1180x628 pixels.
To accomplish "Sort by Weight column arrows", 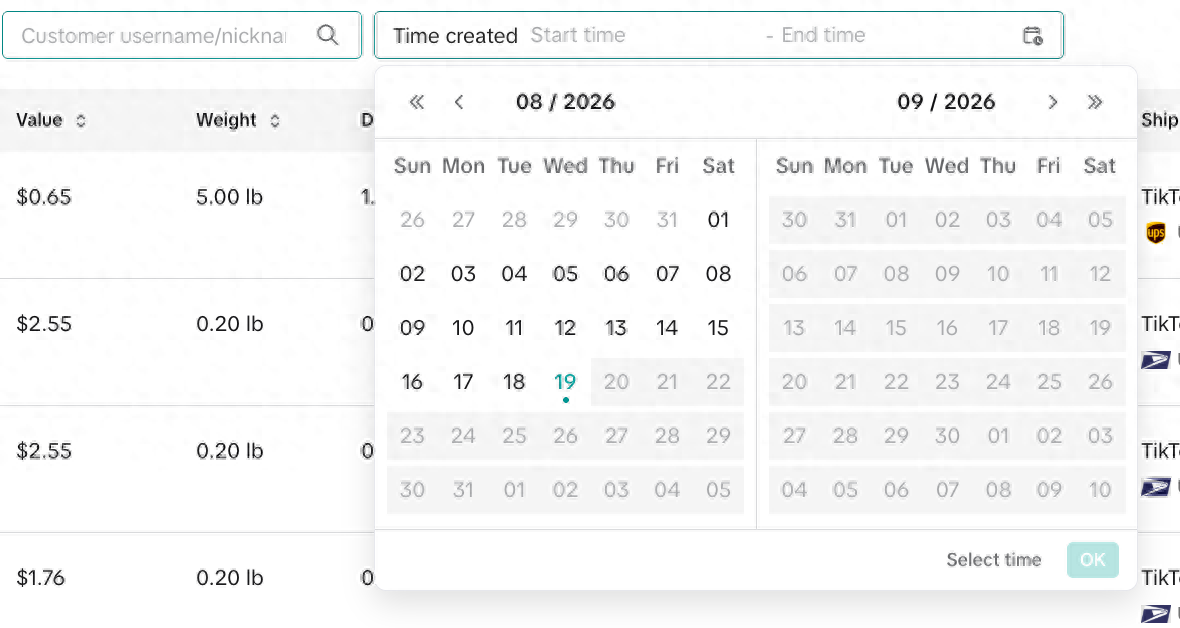I will tap(275, 120).
